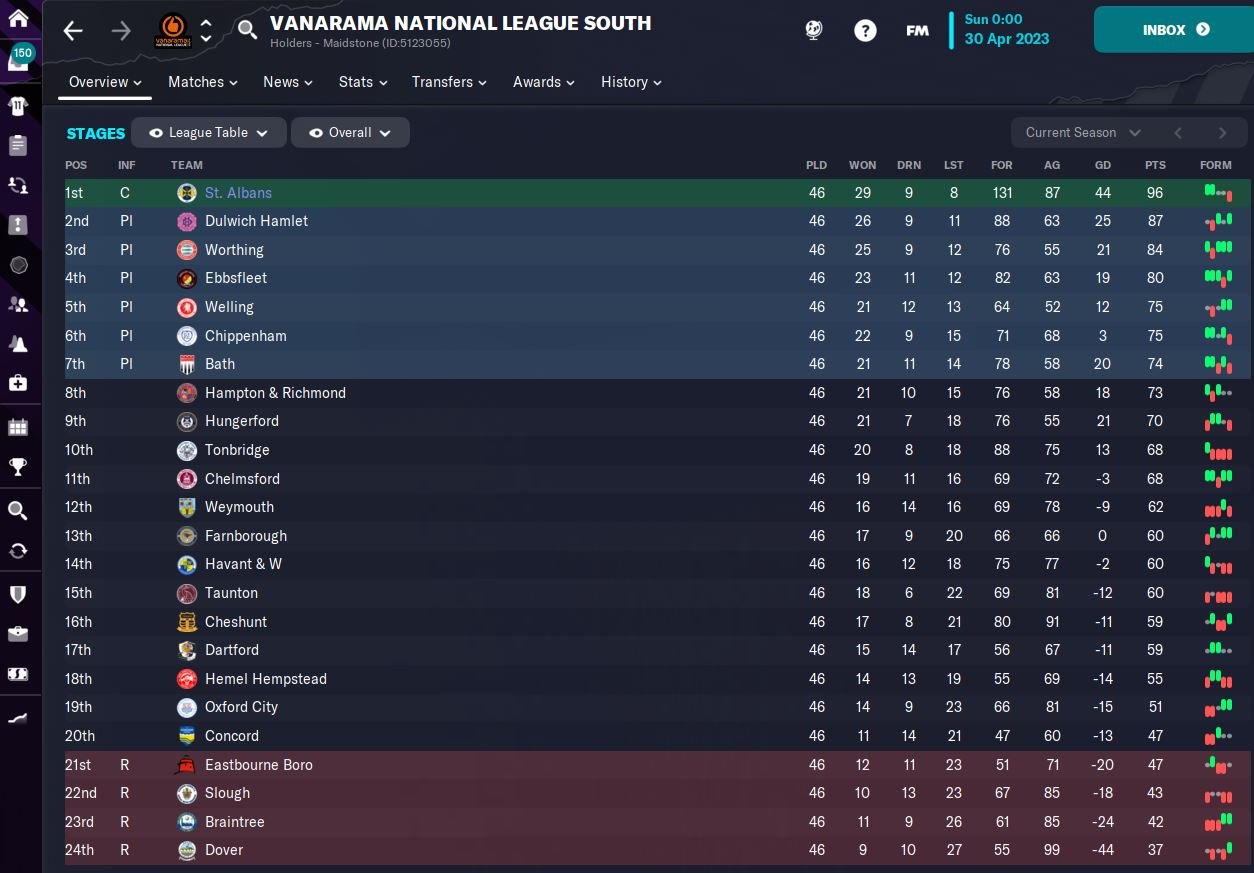Click the help question mark icon
This screenshot has width=1254, height=873.
point(865,30)
